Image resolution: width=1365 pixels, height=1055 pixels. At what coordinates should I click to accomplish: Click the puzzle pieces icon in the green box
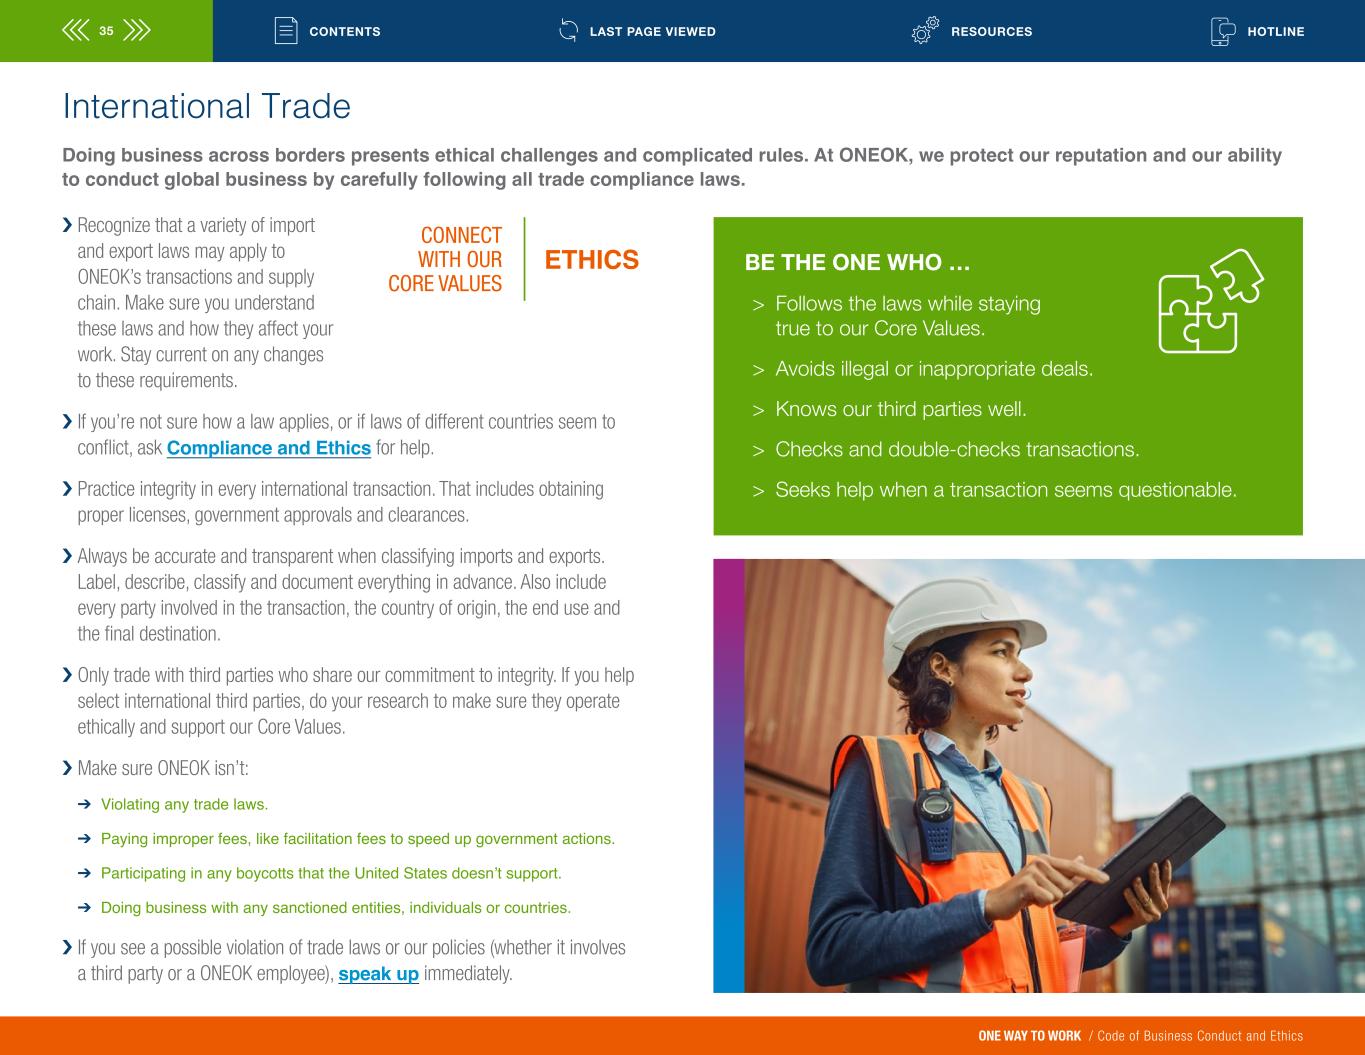pos(1210,301)
